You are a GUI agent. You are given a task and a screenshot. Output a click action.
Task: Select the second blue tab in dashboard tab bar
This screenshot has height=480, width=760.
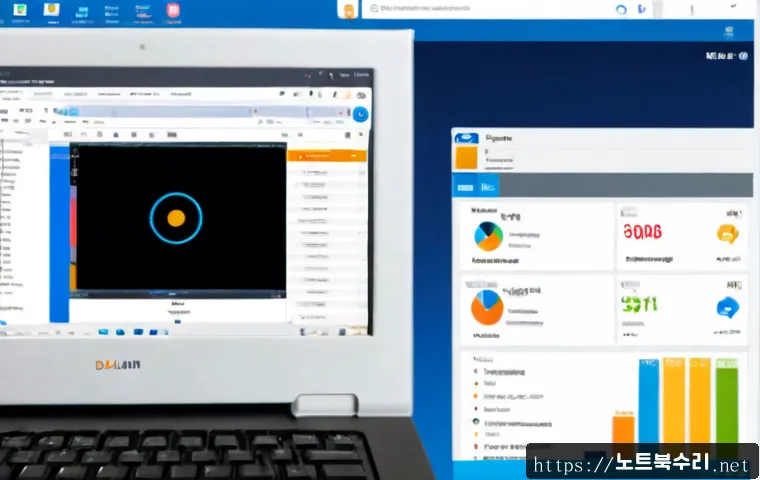[x=488, y=187]
